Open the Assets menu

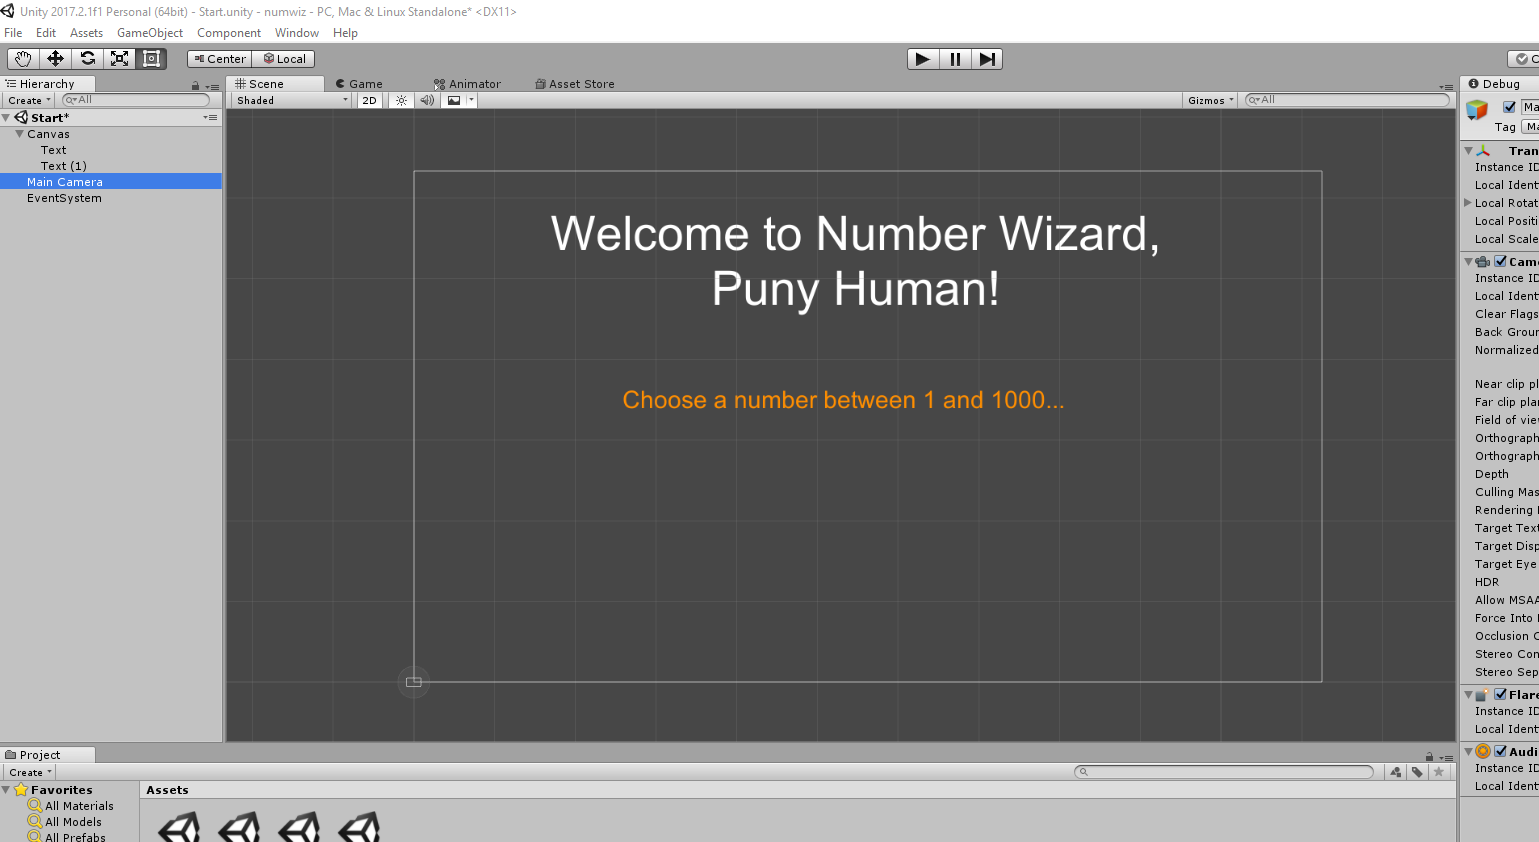pyautogui.click(x=86, y=33)
